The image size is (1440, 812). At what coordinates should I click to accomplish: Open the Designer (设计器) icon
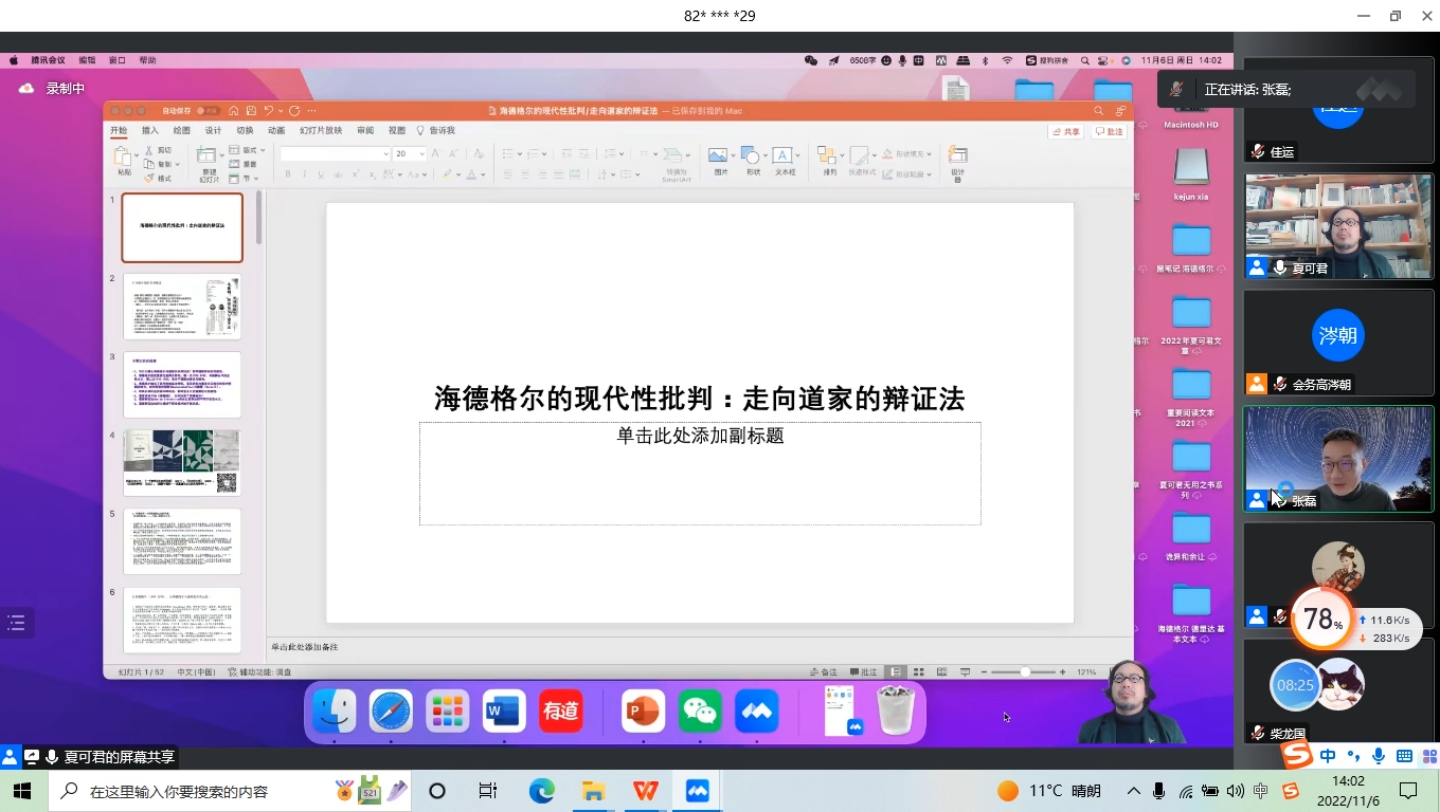(957, 154)
